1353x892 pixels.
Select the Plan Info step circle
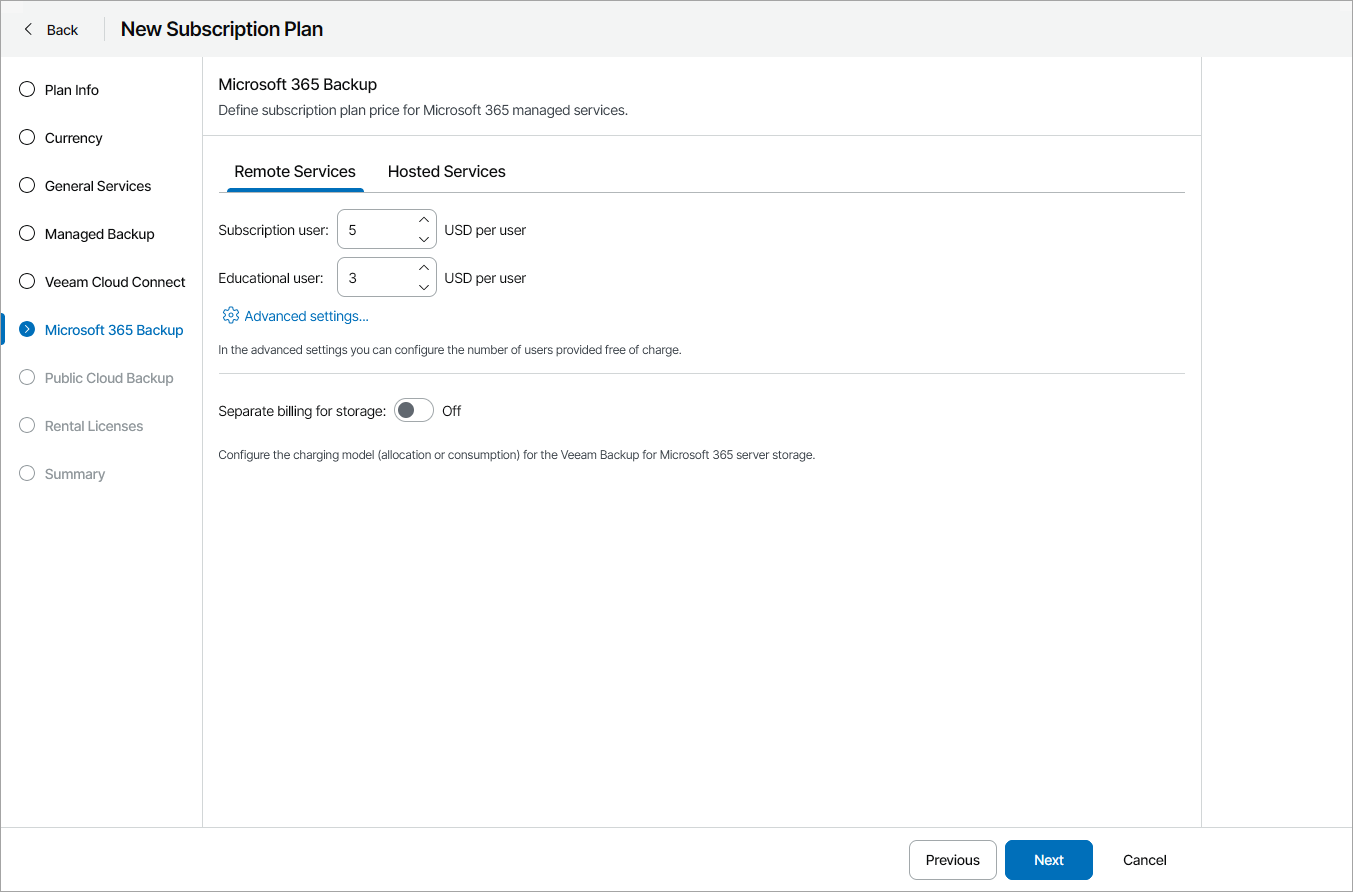pos(26,89)
